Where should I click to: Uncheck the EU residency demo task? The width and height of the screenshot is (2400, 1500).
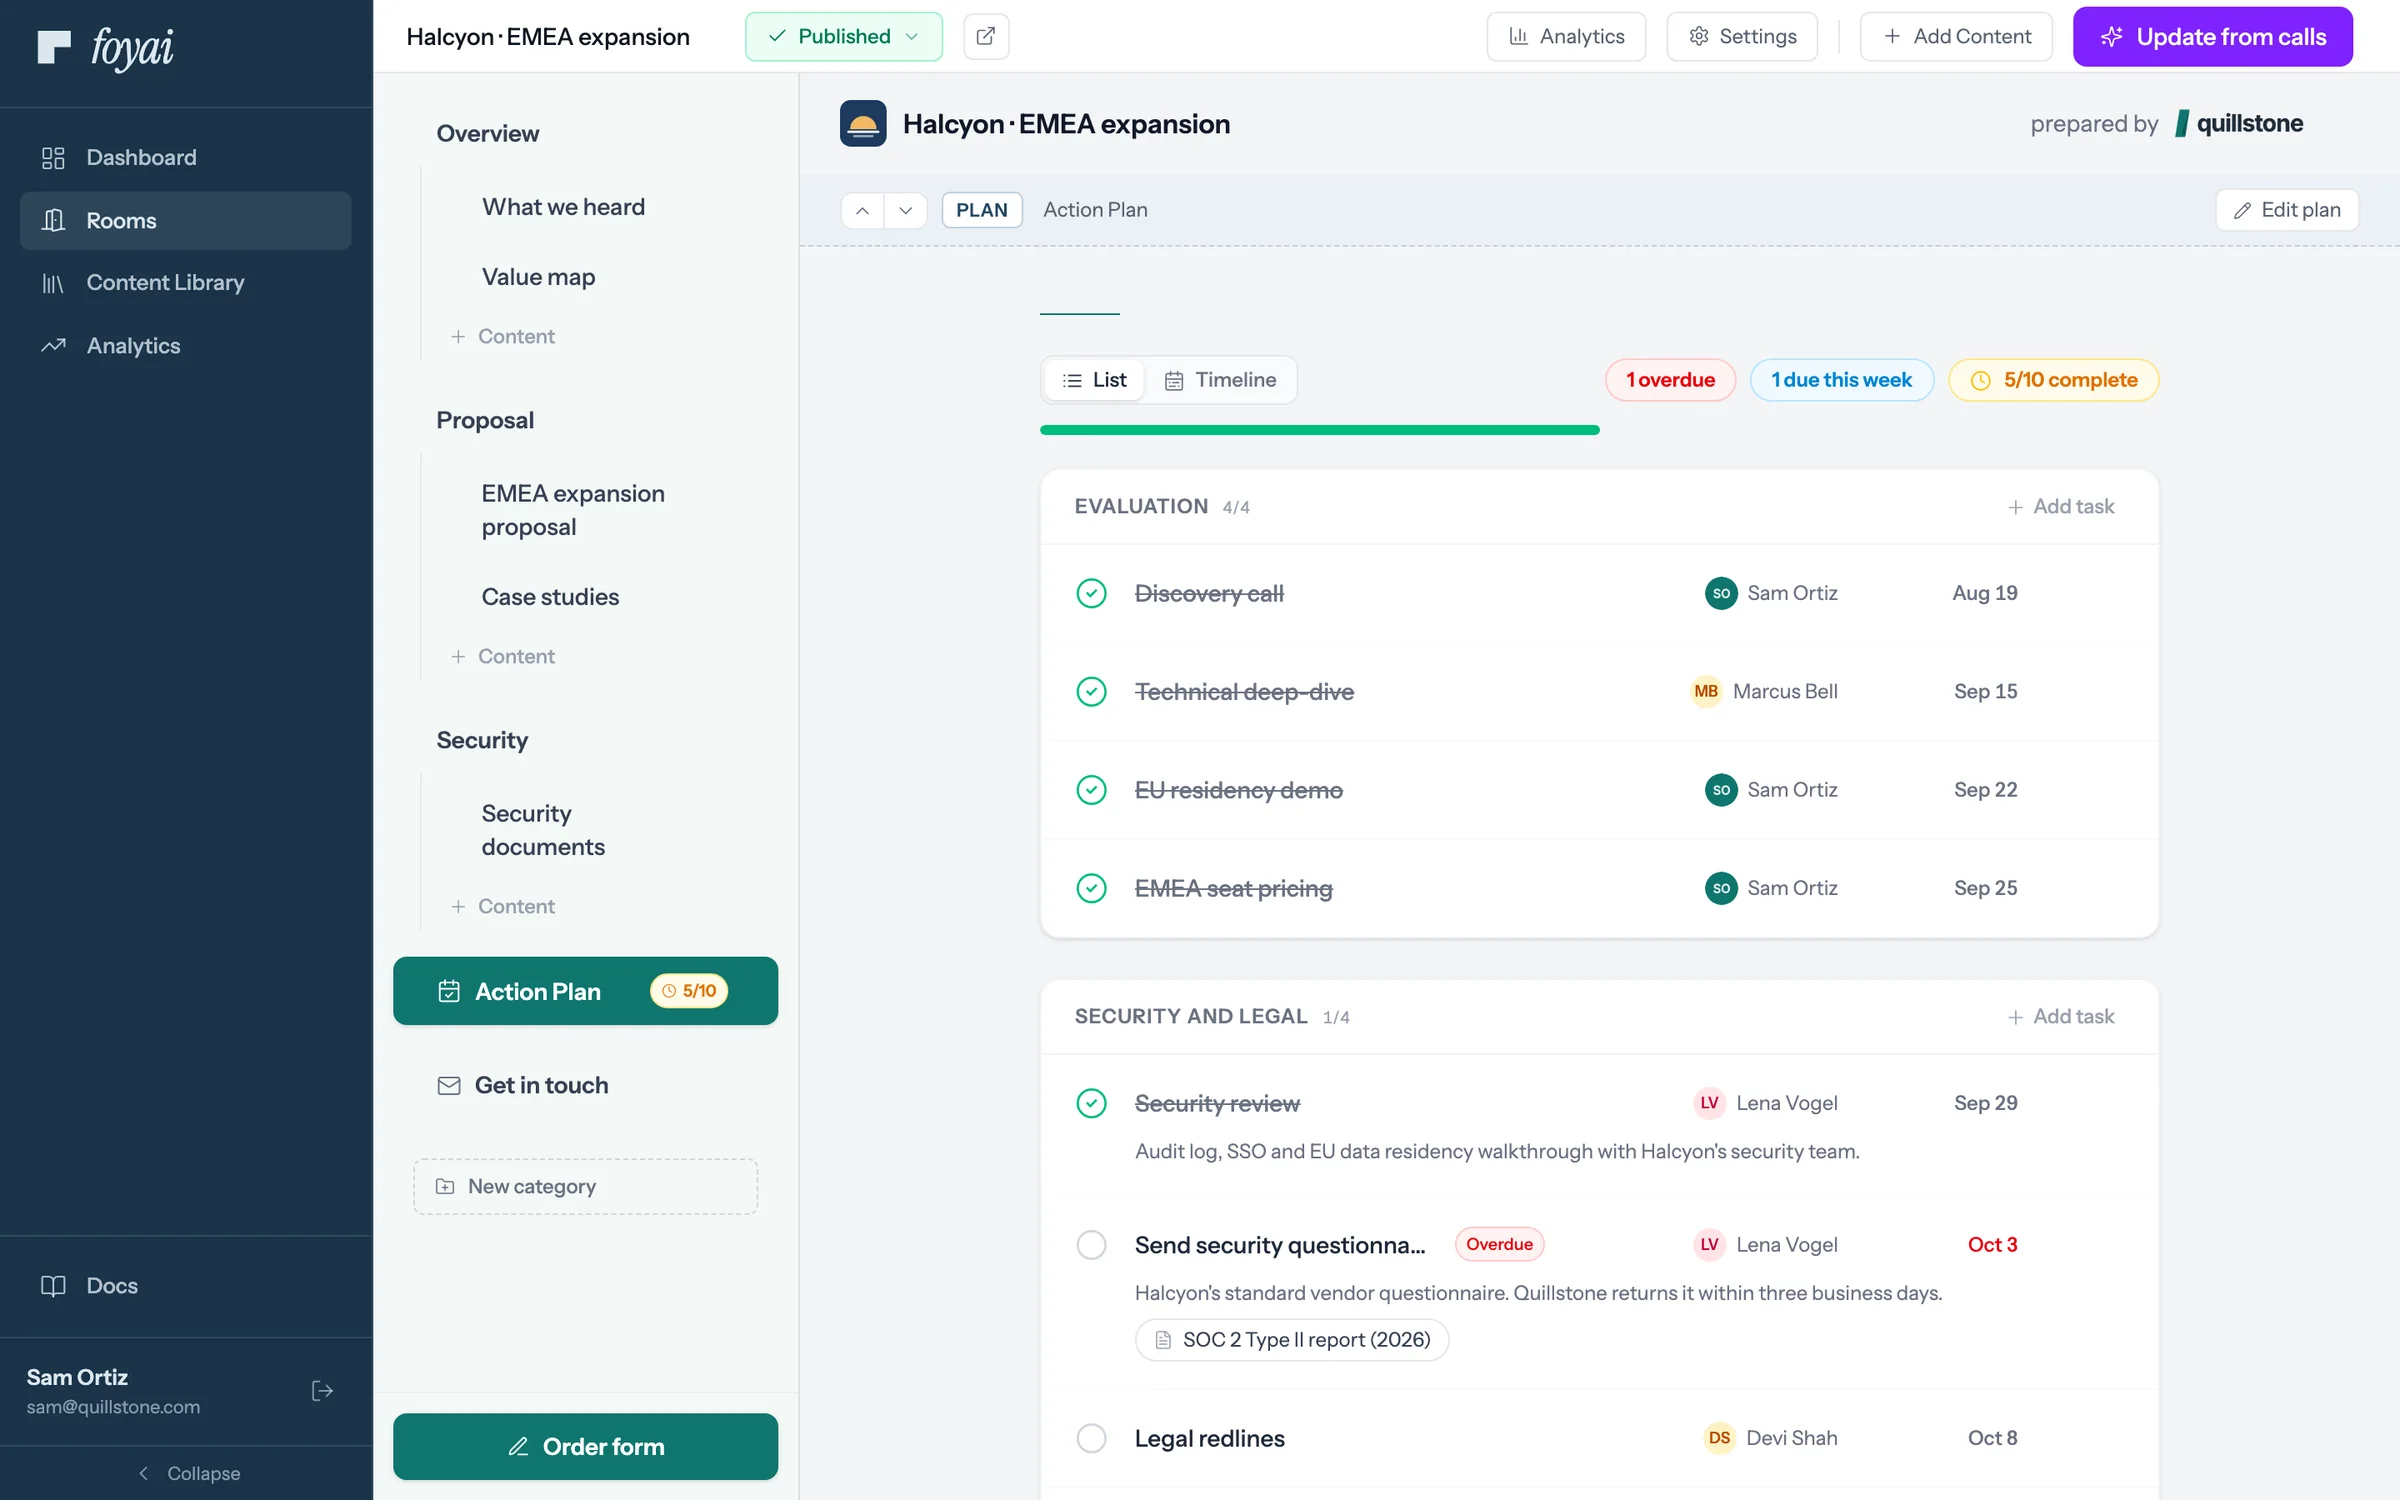pyautogui.click(x=1091, y=790)
